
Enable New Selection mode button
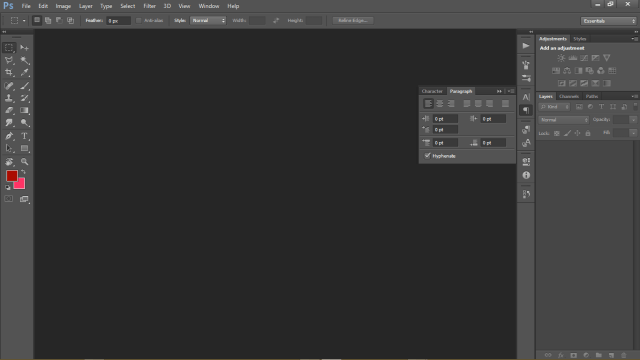pos(37,20)
